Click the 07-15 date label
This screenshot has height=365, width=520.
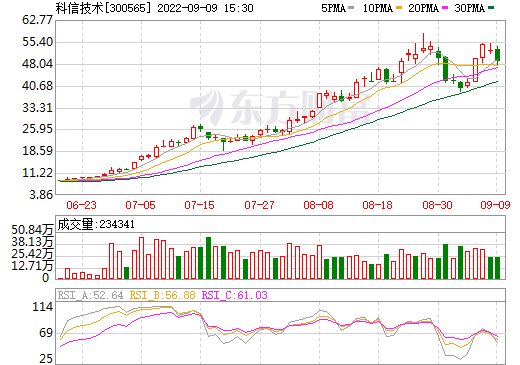(199, 205)
